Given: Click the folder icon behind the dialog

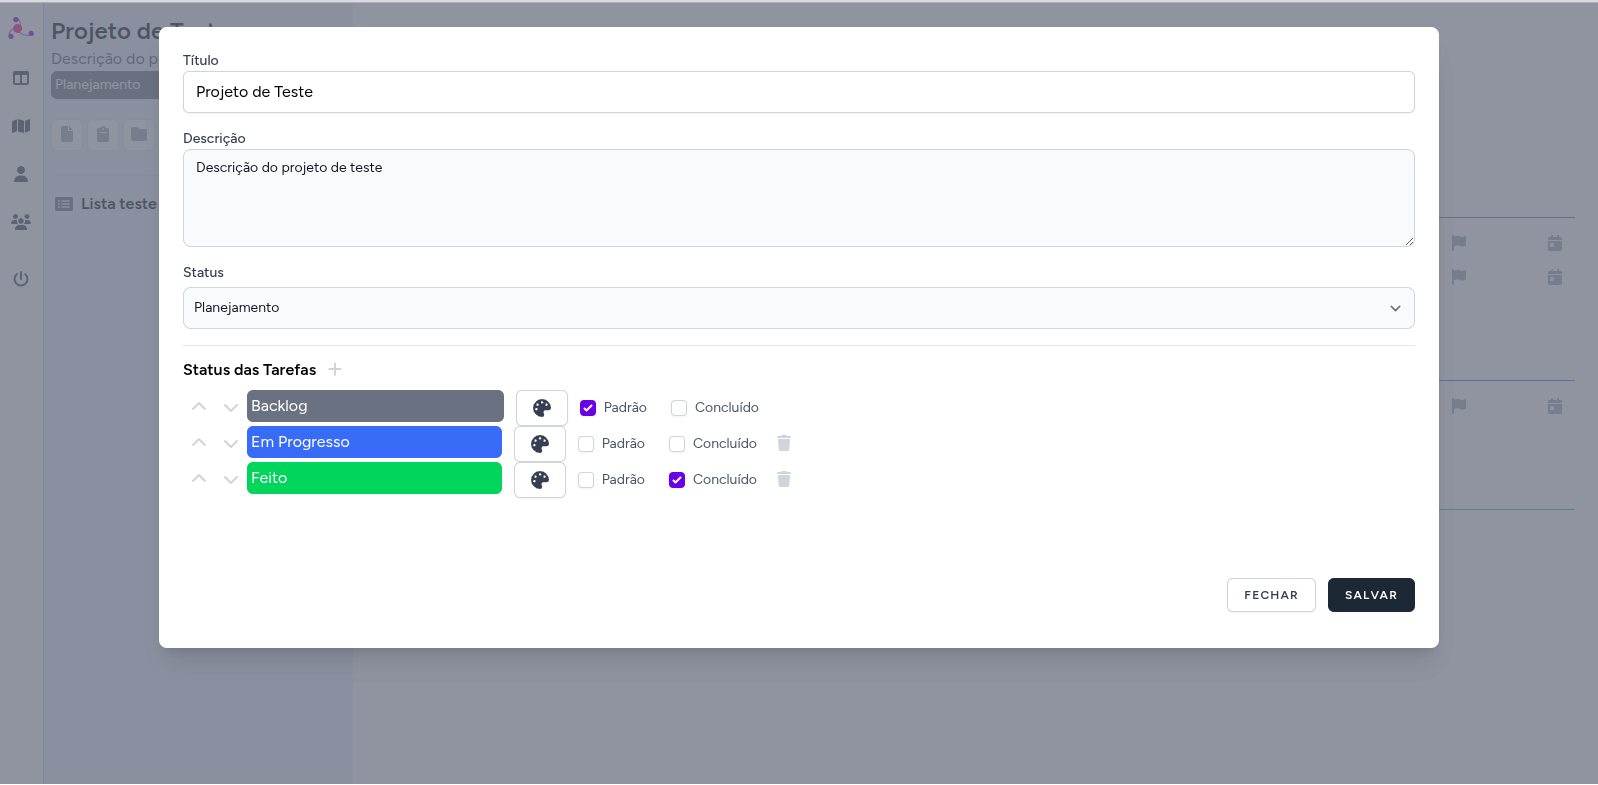Looking at the screenshot, I should click(139, 134).
